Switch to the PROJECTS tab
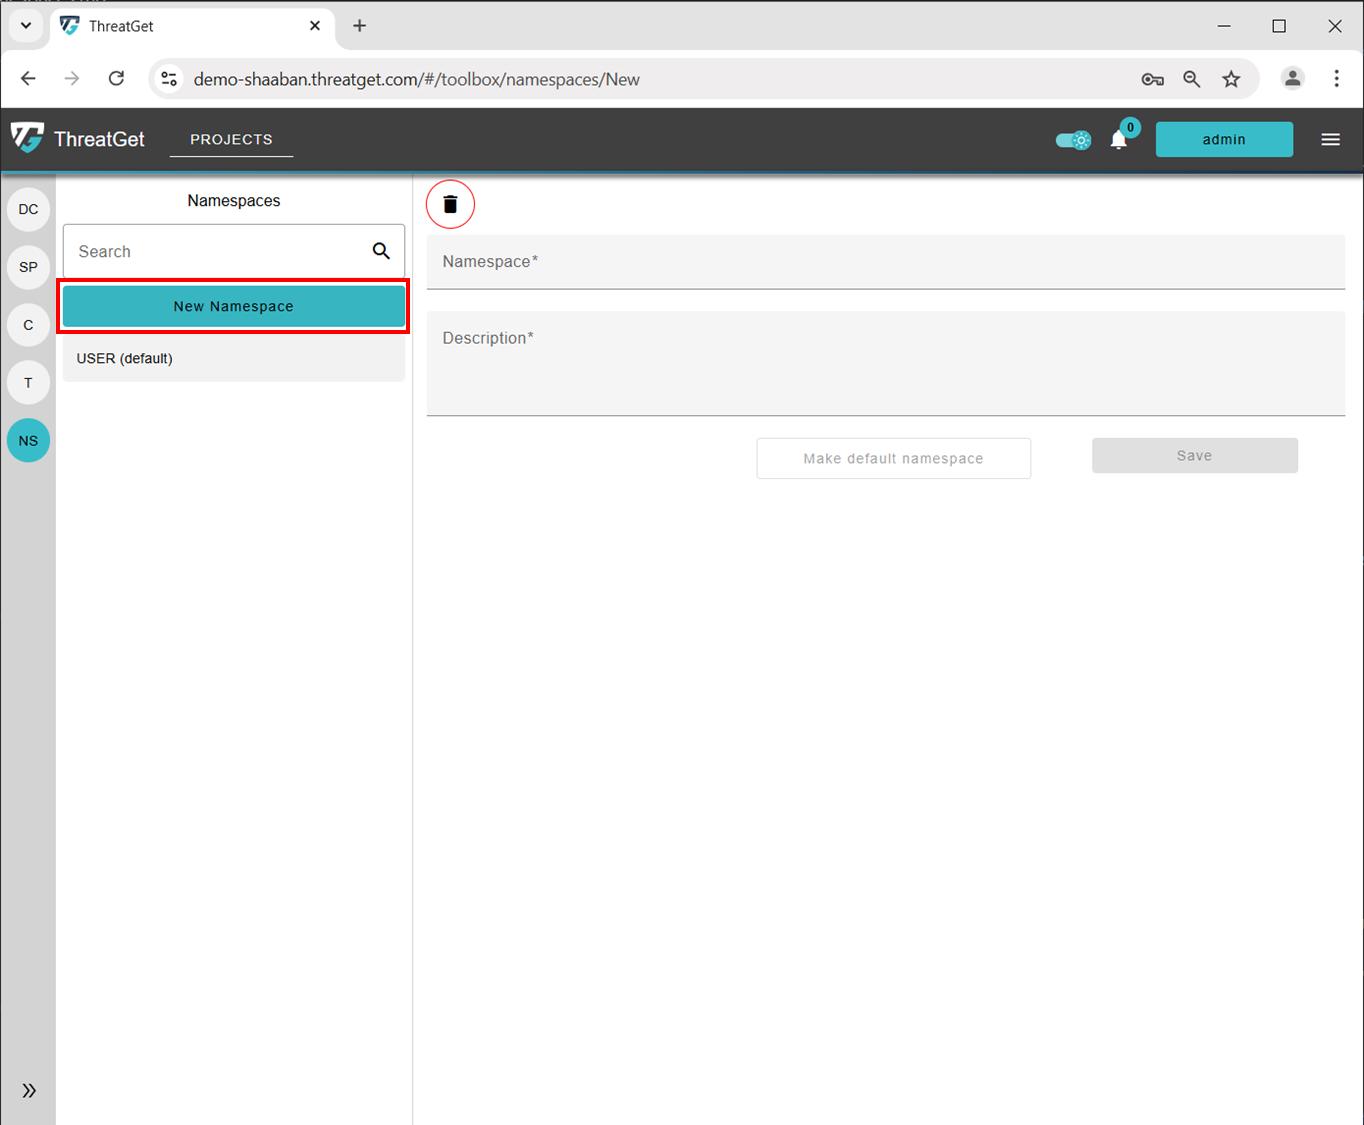The image size is (1364, 1125). (x=231, y=139)
